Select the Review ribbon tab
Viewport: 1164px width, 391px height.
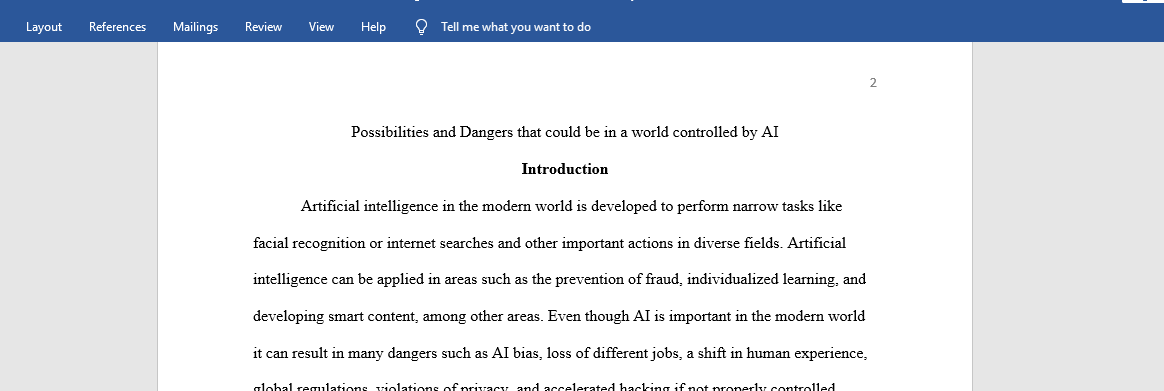click(x=264, y=27)
